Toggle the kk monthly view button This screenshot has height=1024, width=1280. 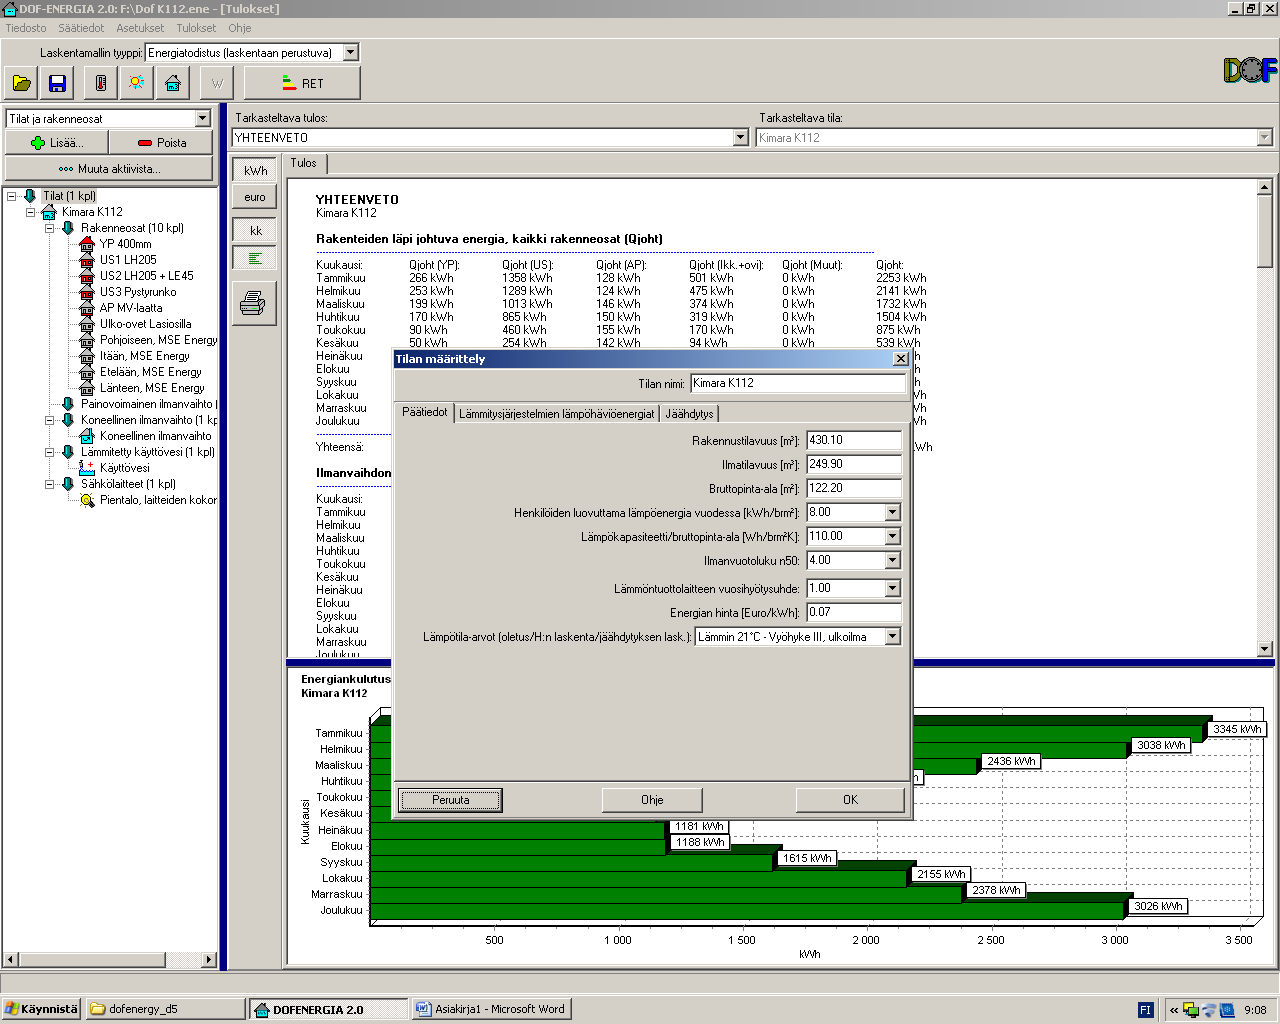click(254, 231)
